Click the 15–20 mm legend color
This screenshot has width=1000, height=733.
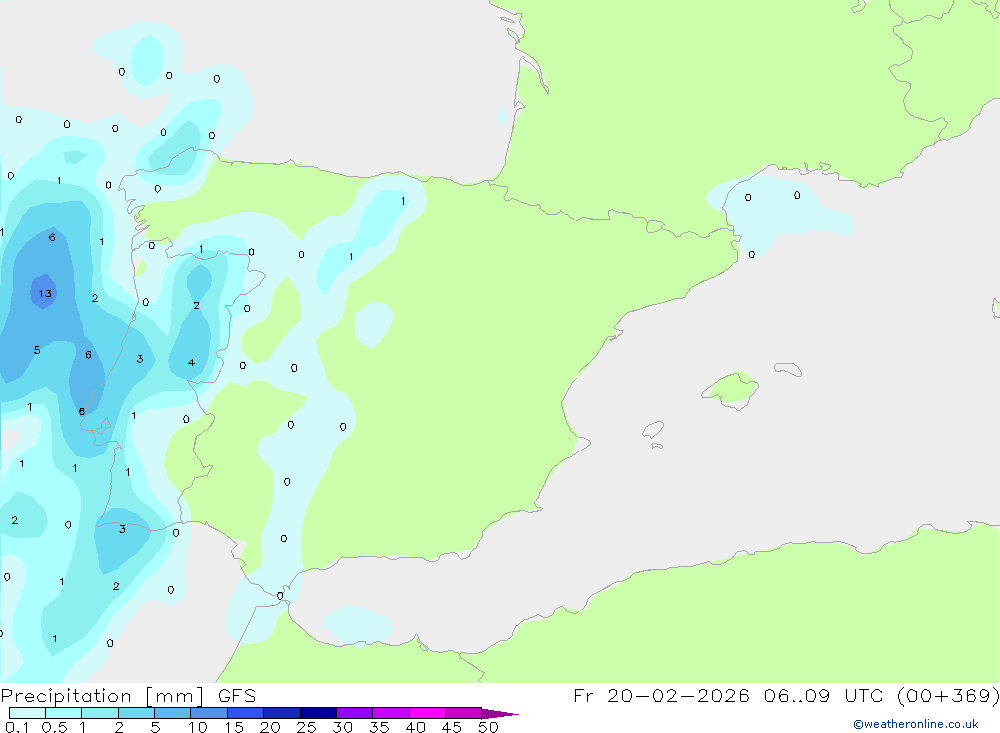click(x=245, y=713)
